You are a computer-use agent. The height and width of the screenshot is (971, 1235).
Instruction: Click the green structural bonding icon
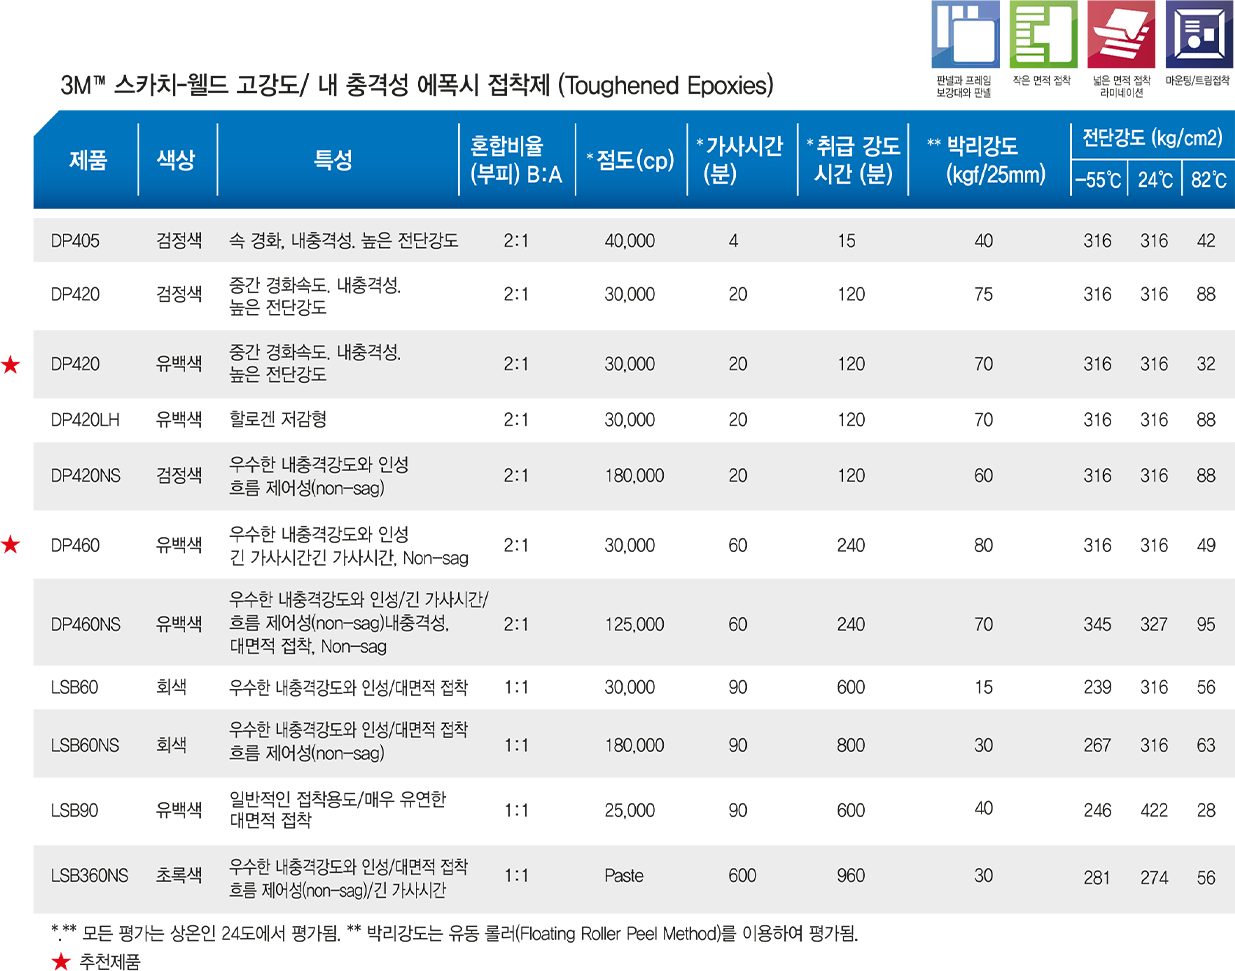pyautogui.click(x=1043, y=35)
